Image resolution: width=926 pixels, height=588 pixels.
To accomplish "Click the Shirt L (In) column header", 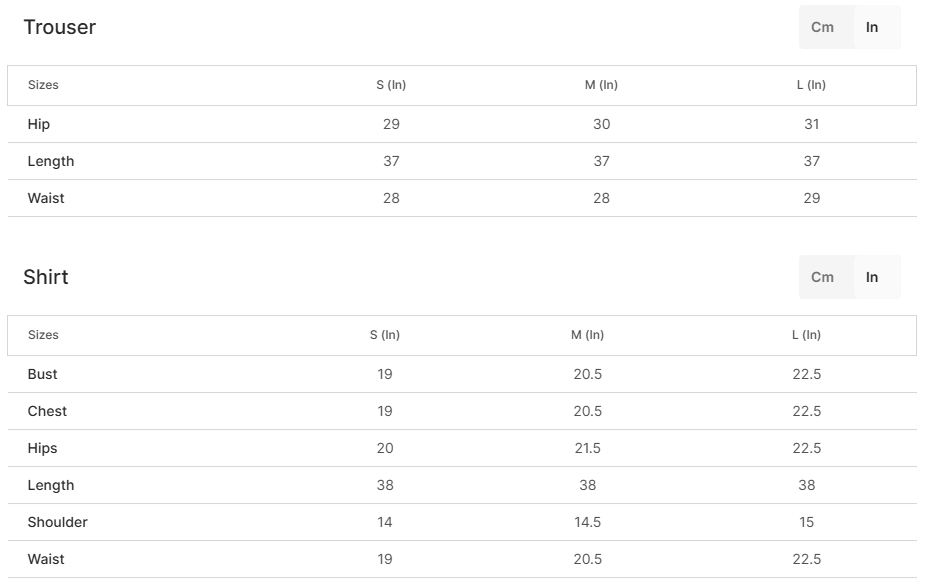I will pyautogui.click(x=806, y=335).
